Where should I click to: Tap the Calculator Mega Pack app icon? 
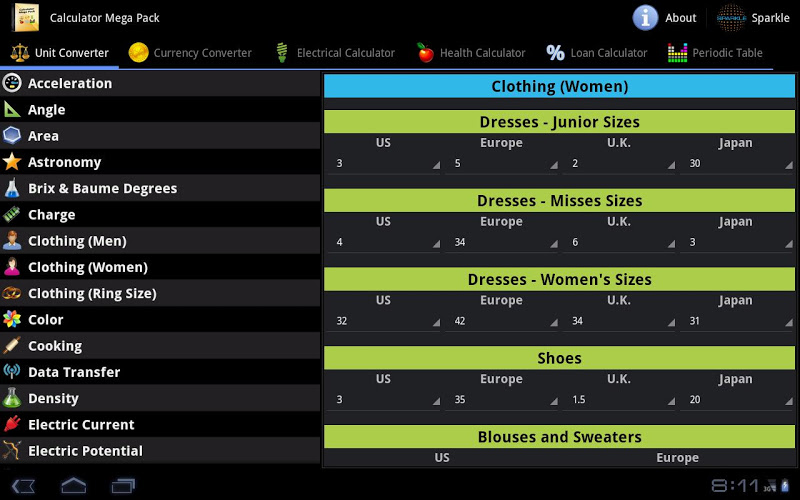[27, 17]
